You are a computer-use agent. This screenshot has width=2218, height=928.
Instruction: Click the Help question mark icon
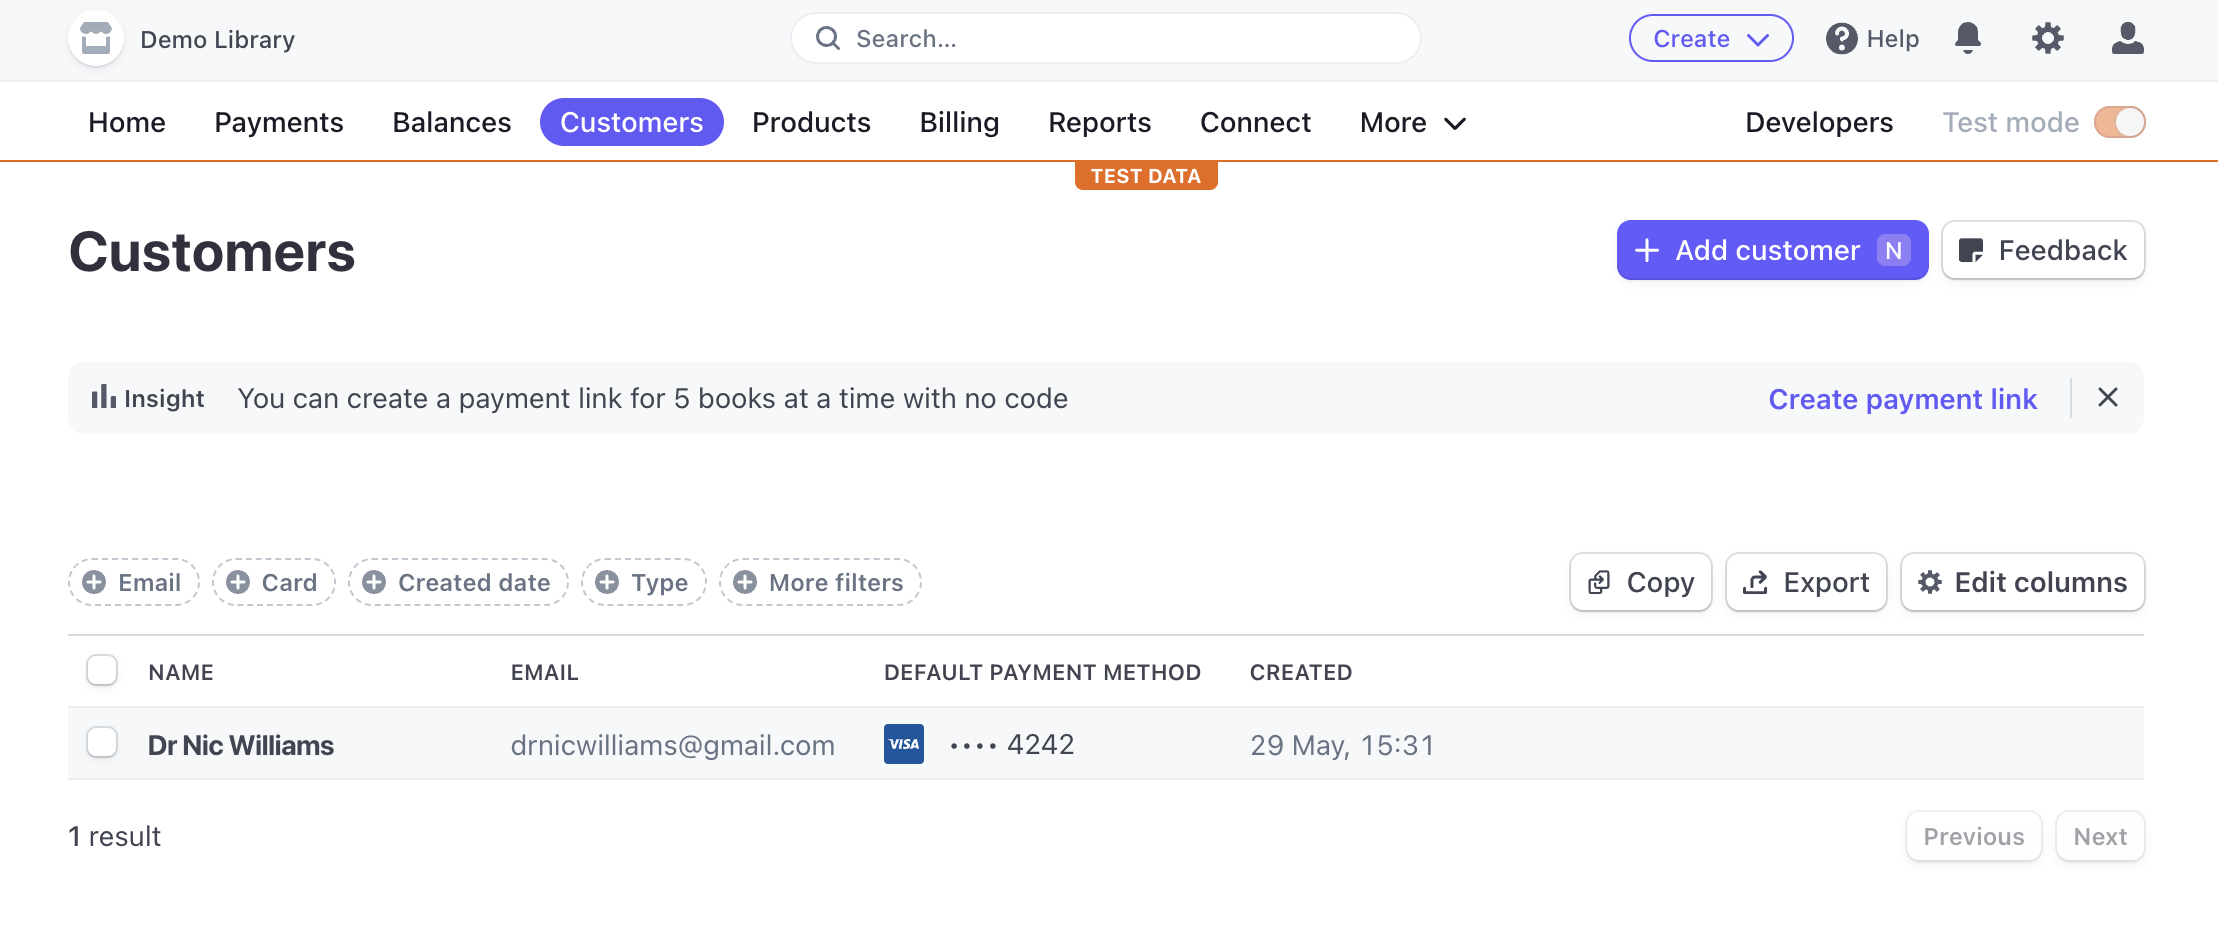pyautogui.click(x=1841, y=39)
